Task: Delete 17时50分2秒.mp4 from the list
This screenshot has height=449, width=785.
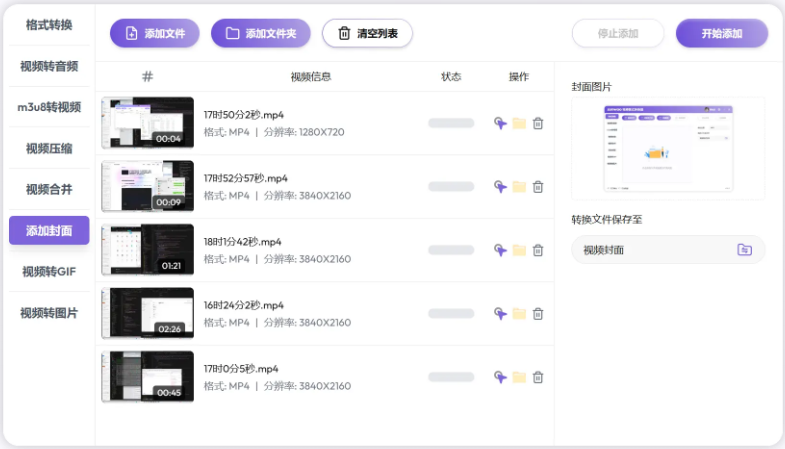Action: pos(538,123)
